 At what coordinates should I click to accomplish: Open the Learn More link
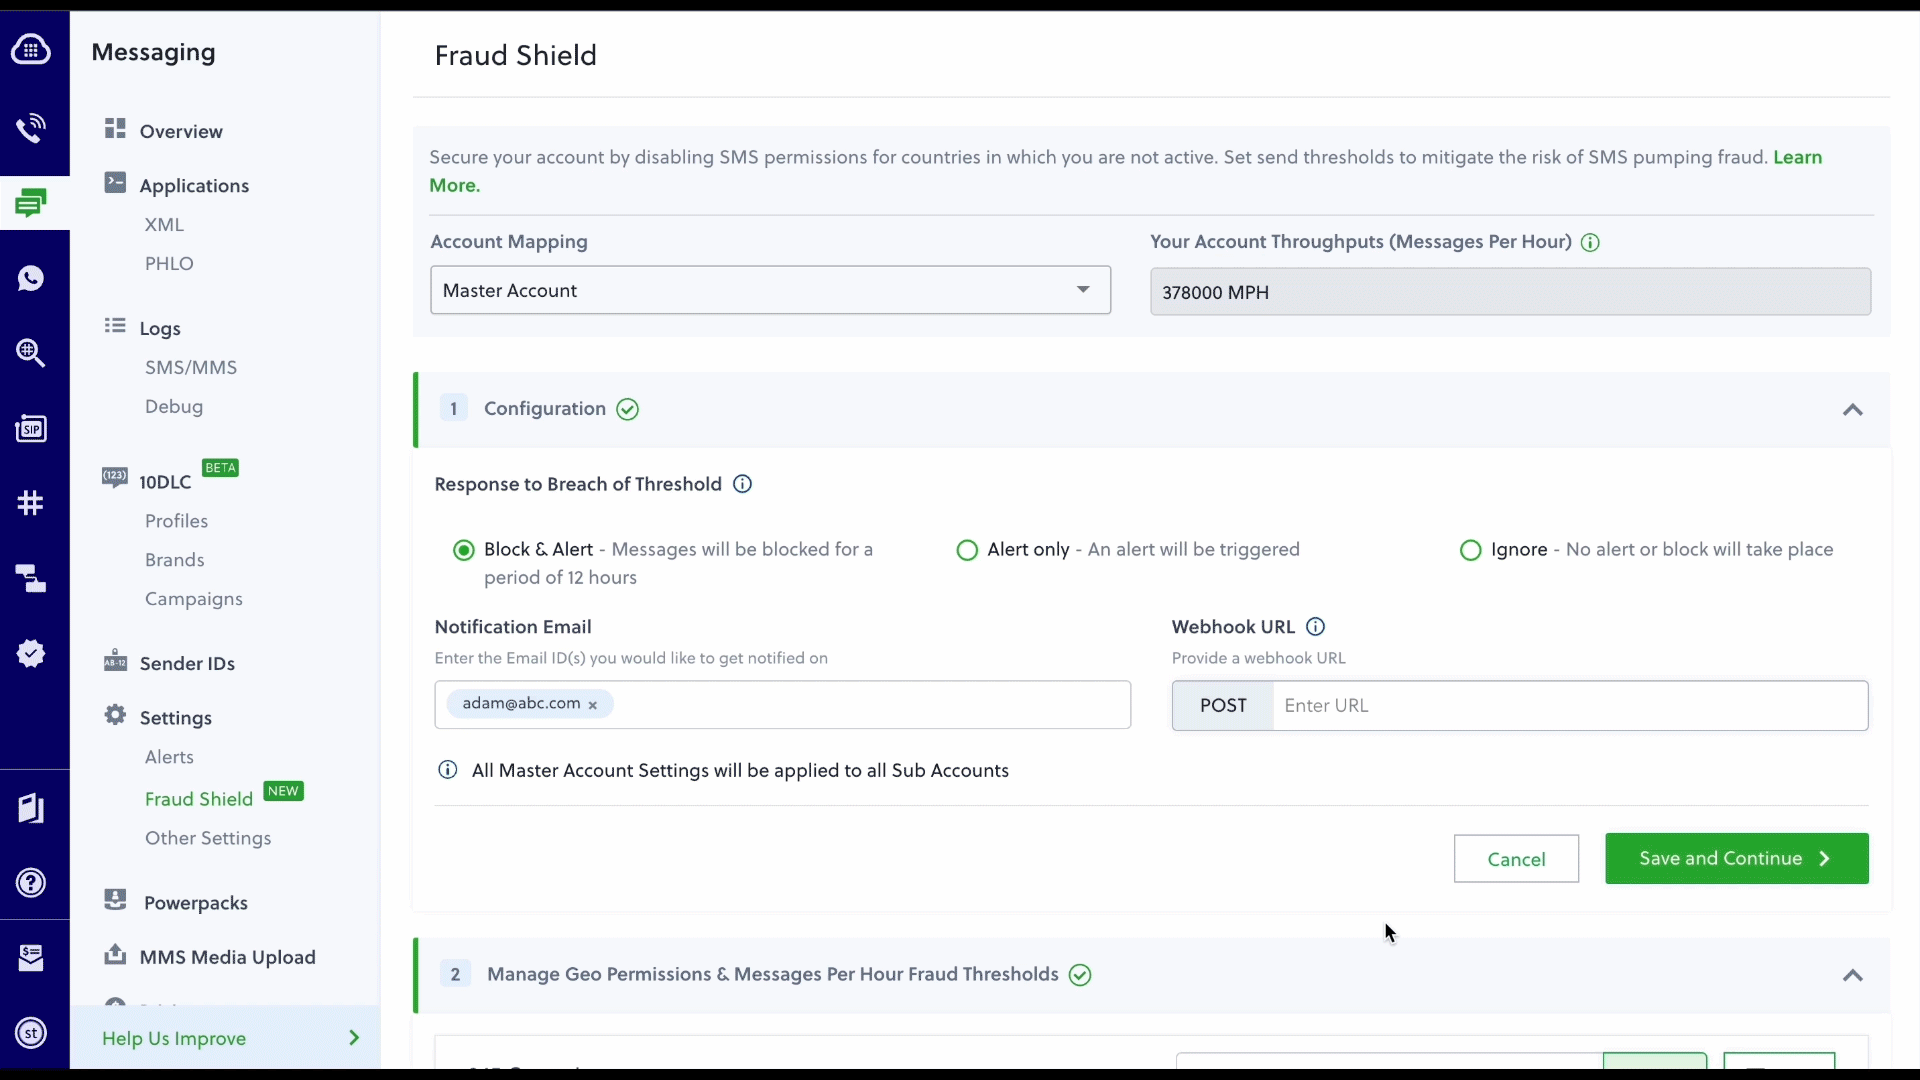click(1797, 157)
